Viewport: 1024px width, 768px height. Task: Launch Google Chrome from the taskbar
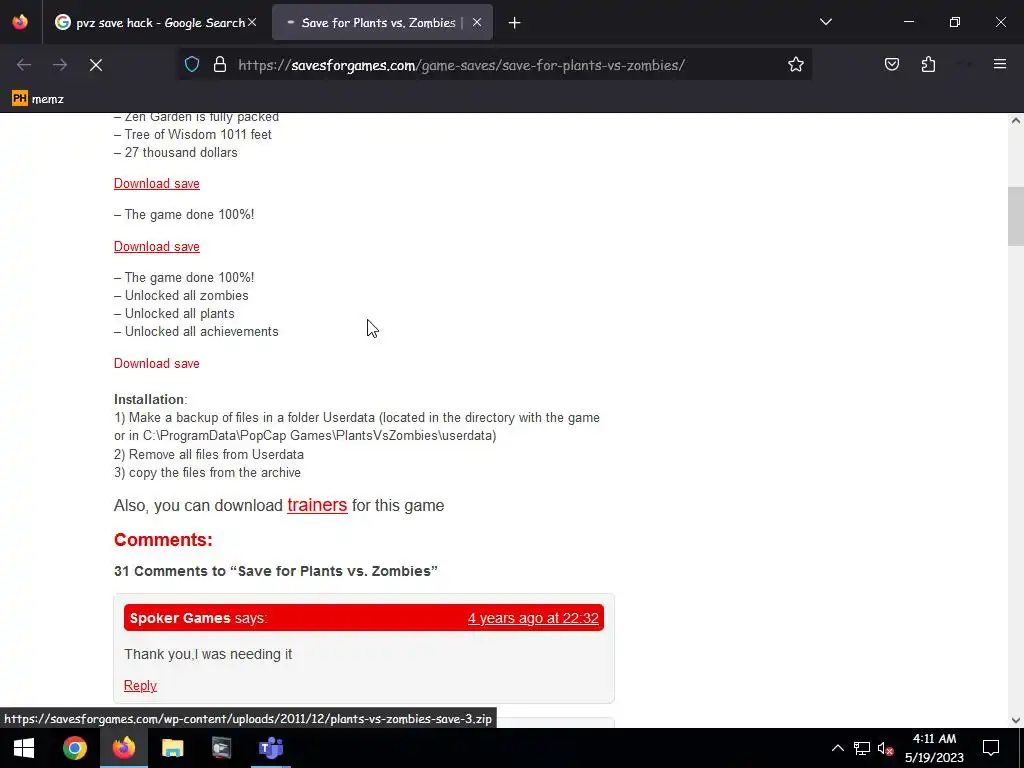74,748
